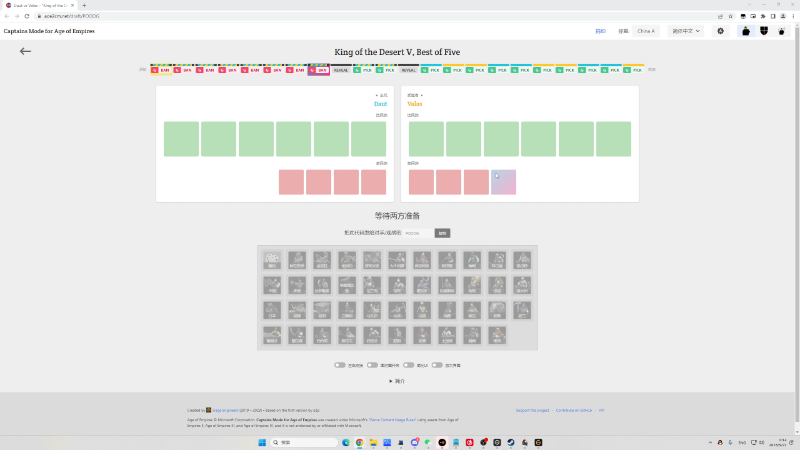Image resolution: width=800 pixels, height=450 pixels.
Task: Click the final PICK turn in the timeline
Action: click(x=634, y=70)
